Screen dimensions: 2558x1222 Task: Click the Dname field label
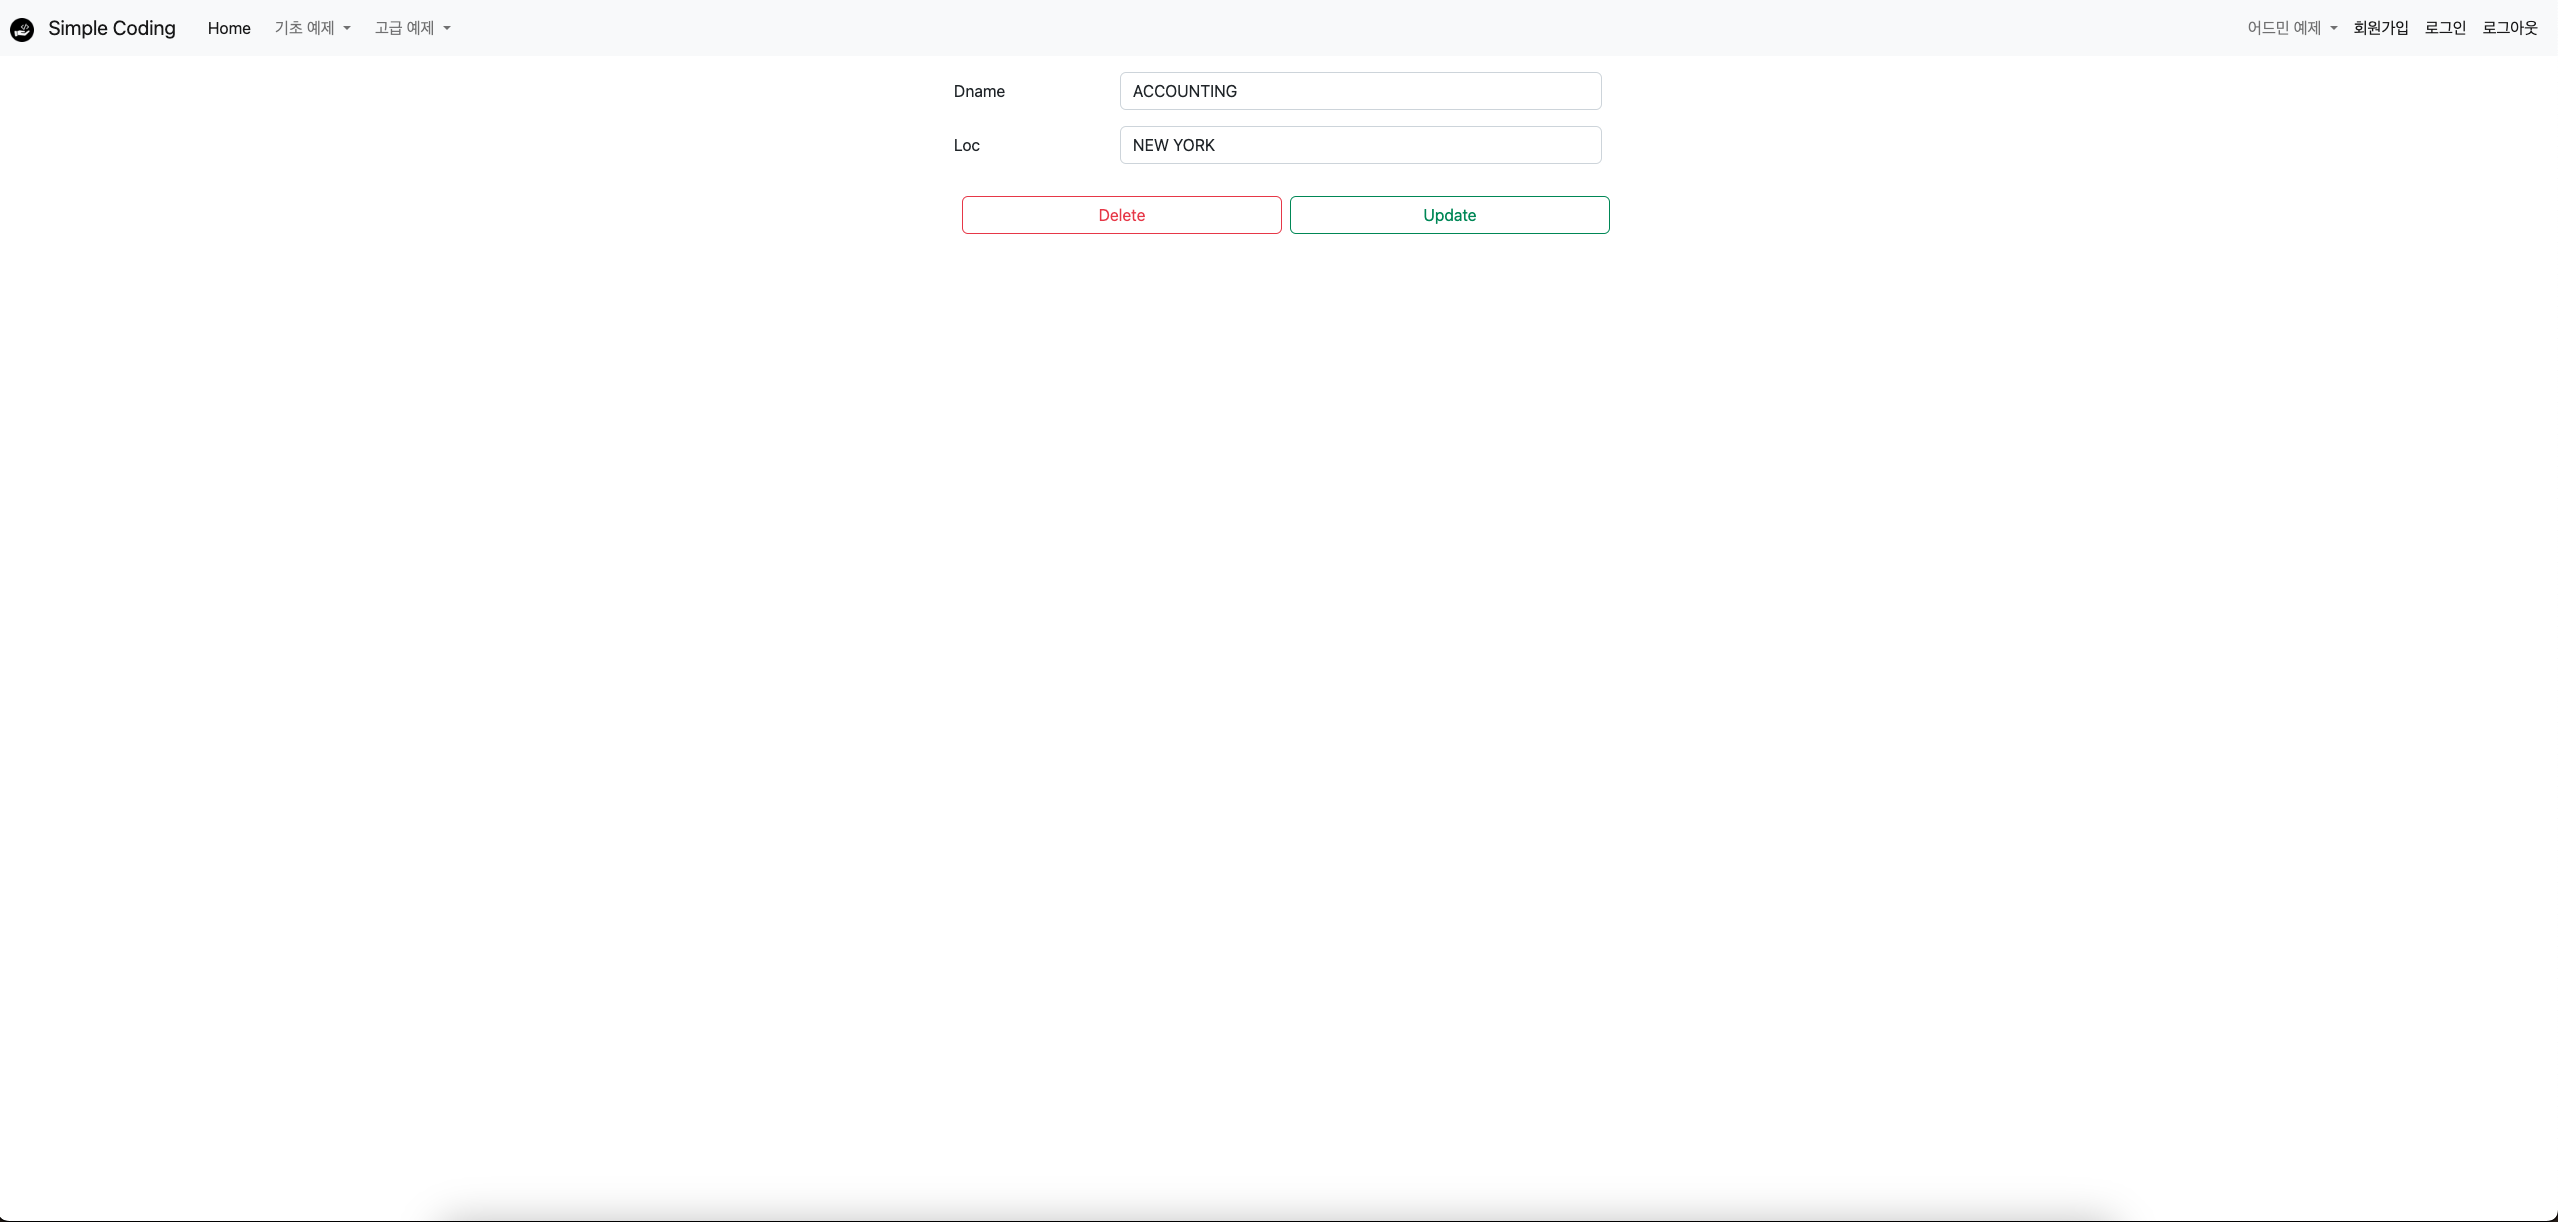(x=978, y=91)
